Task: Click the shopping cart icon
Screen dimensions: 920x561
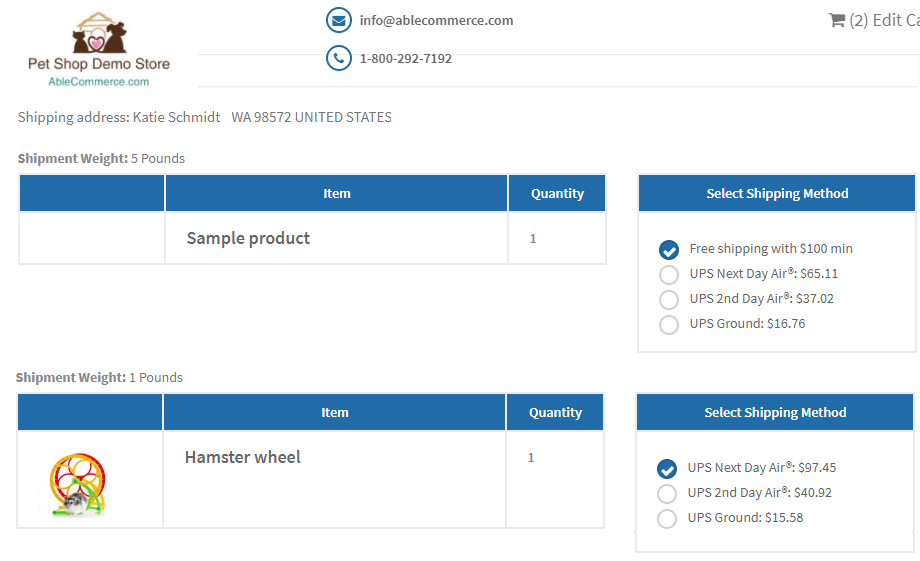Action: point(836,21)
